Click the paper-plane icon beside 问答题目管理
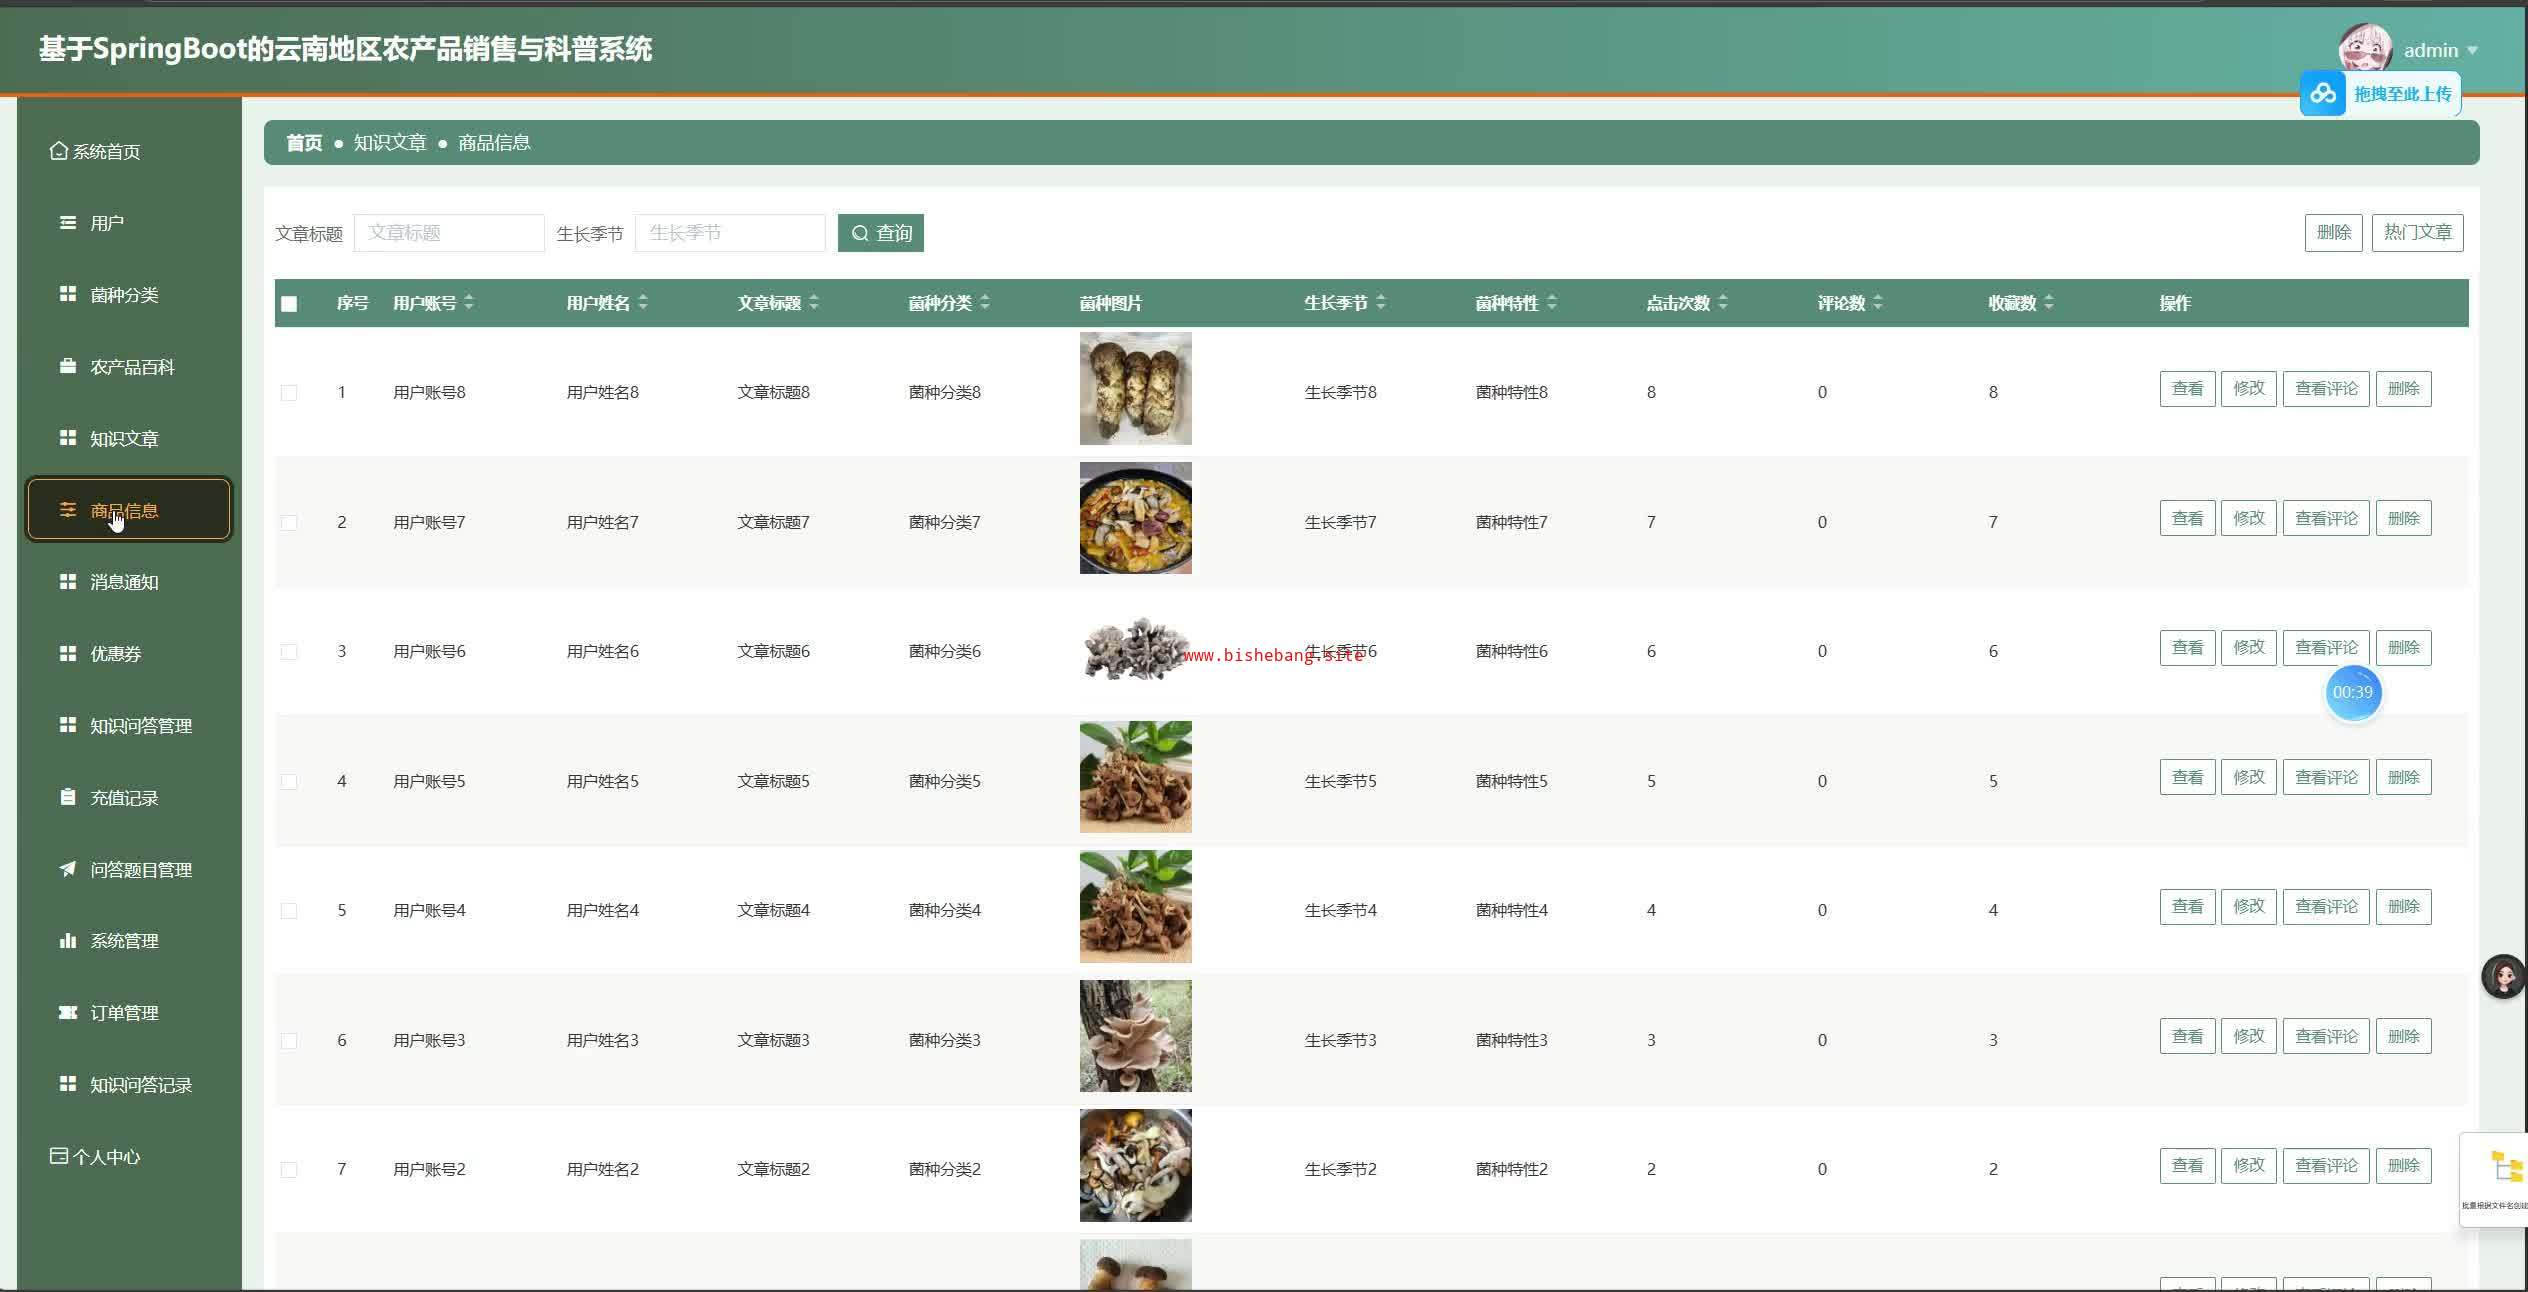Image resolution: width=2528 pixels, height=1292 pixels. pyautogui.click(x=68, y=869)
